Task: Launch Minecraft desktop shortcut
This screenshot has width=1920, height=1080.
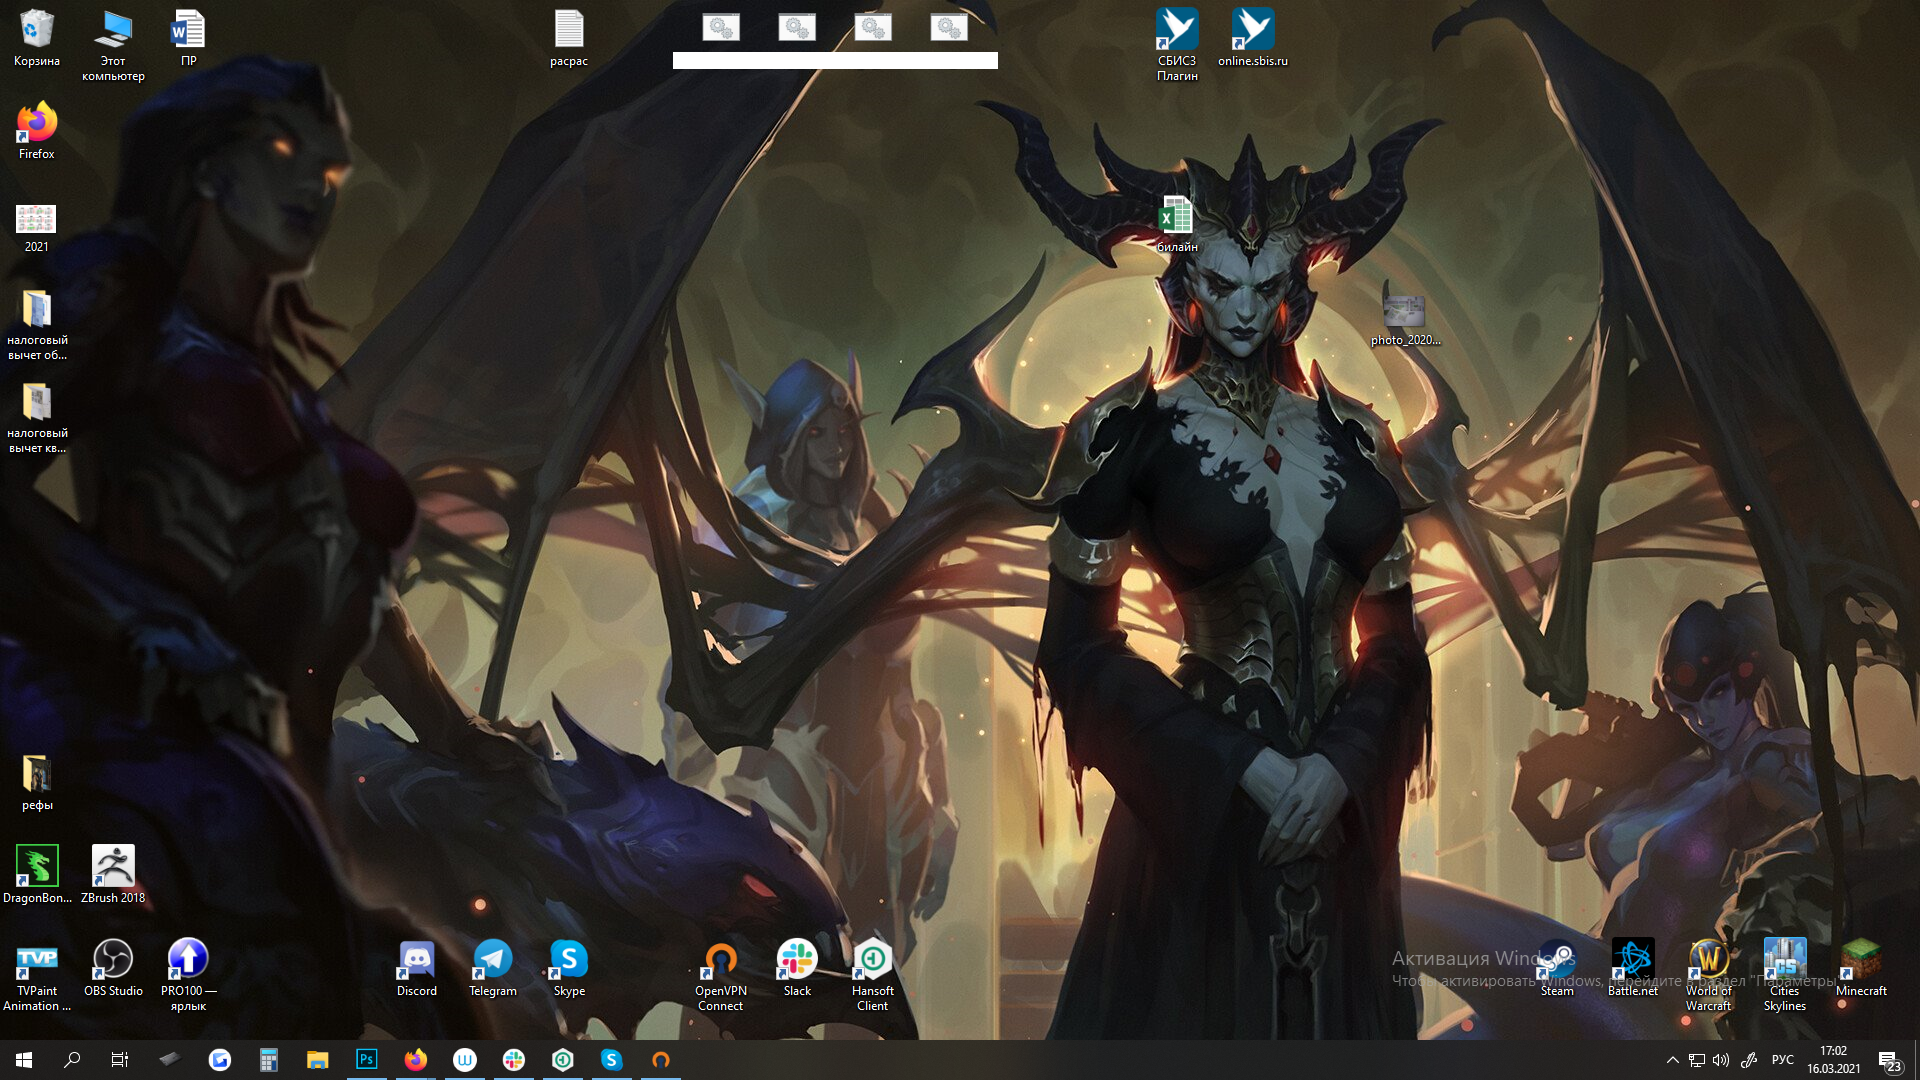Action: tap(1861, 968)
